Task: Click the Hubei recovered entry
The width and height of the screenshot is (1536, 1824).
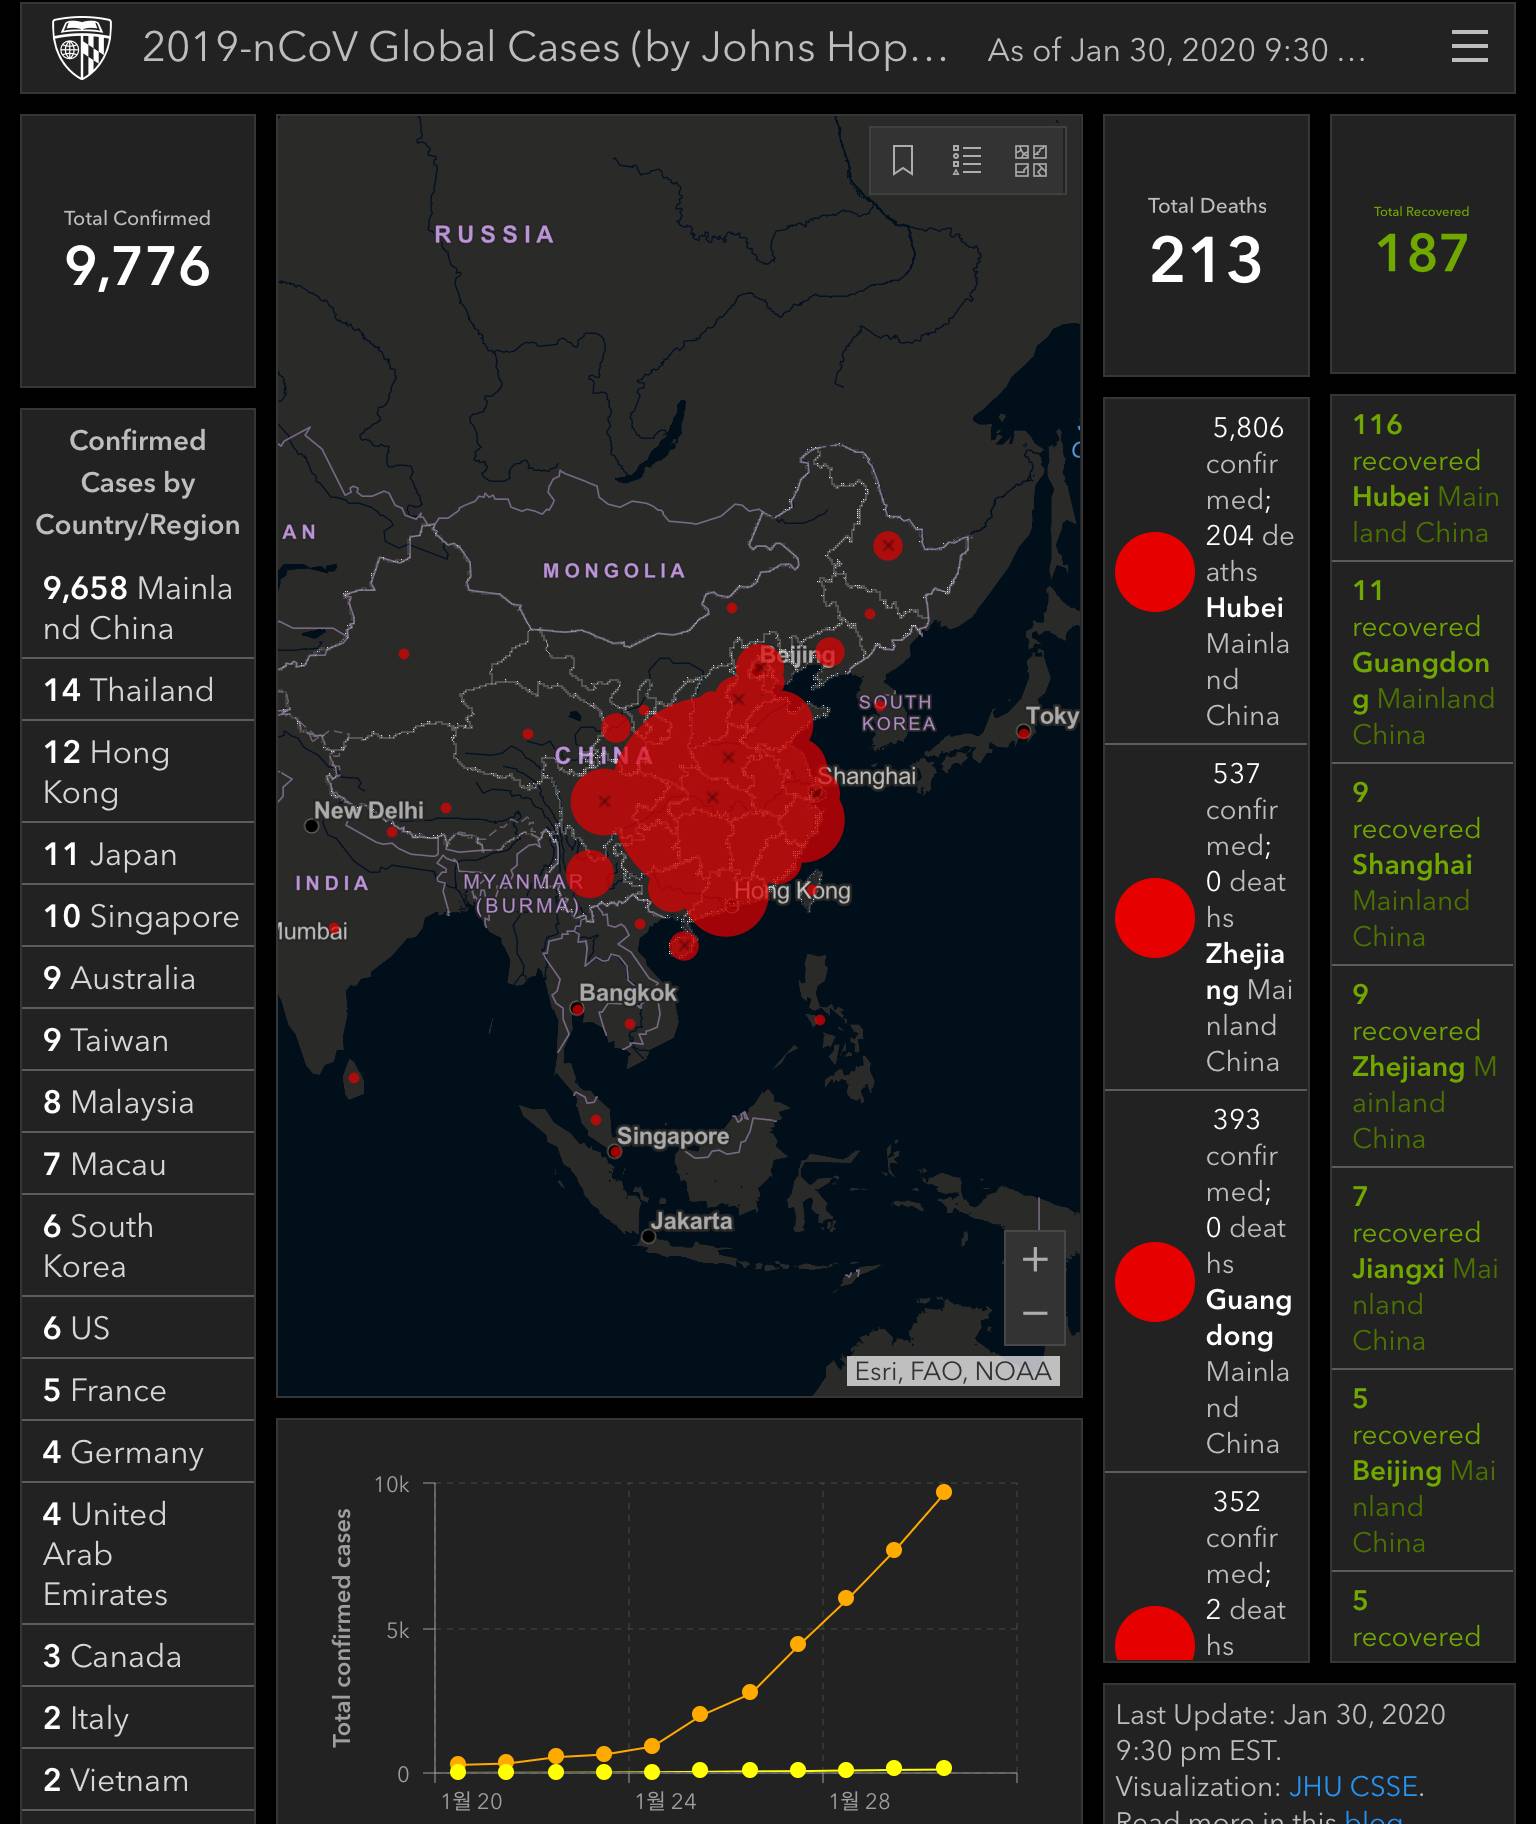Action: pos(1422,478)
